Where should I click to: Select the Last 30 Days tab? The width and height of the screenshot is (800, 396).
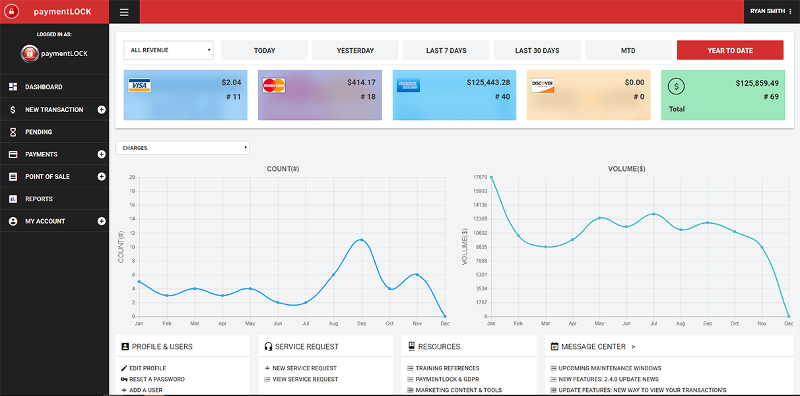[537, 51]
